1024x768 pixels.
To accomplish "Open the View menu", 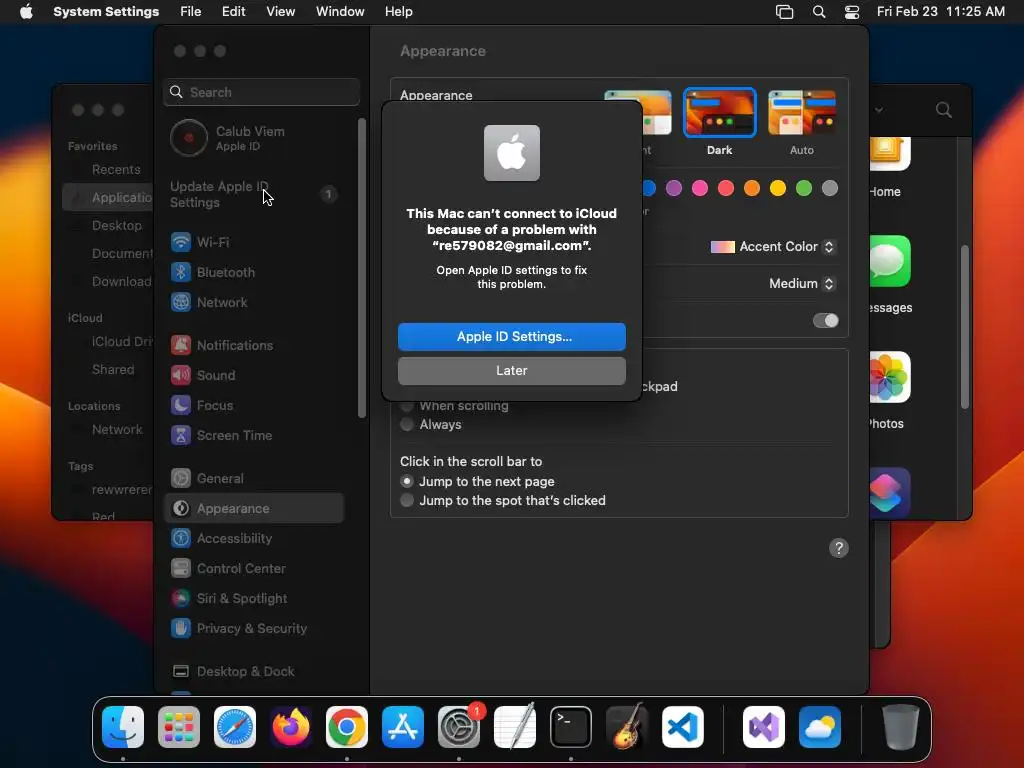I will click(281, 12).
